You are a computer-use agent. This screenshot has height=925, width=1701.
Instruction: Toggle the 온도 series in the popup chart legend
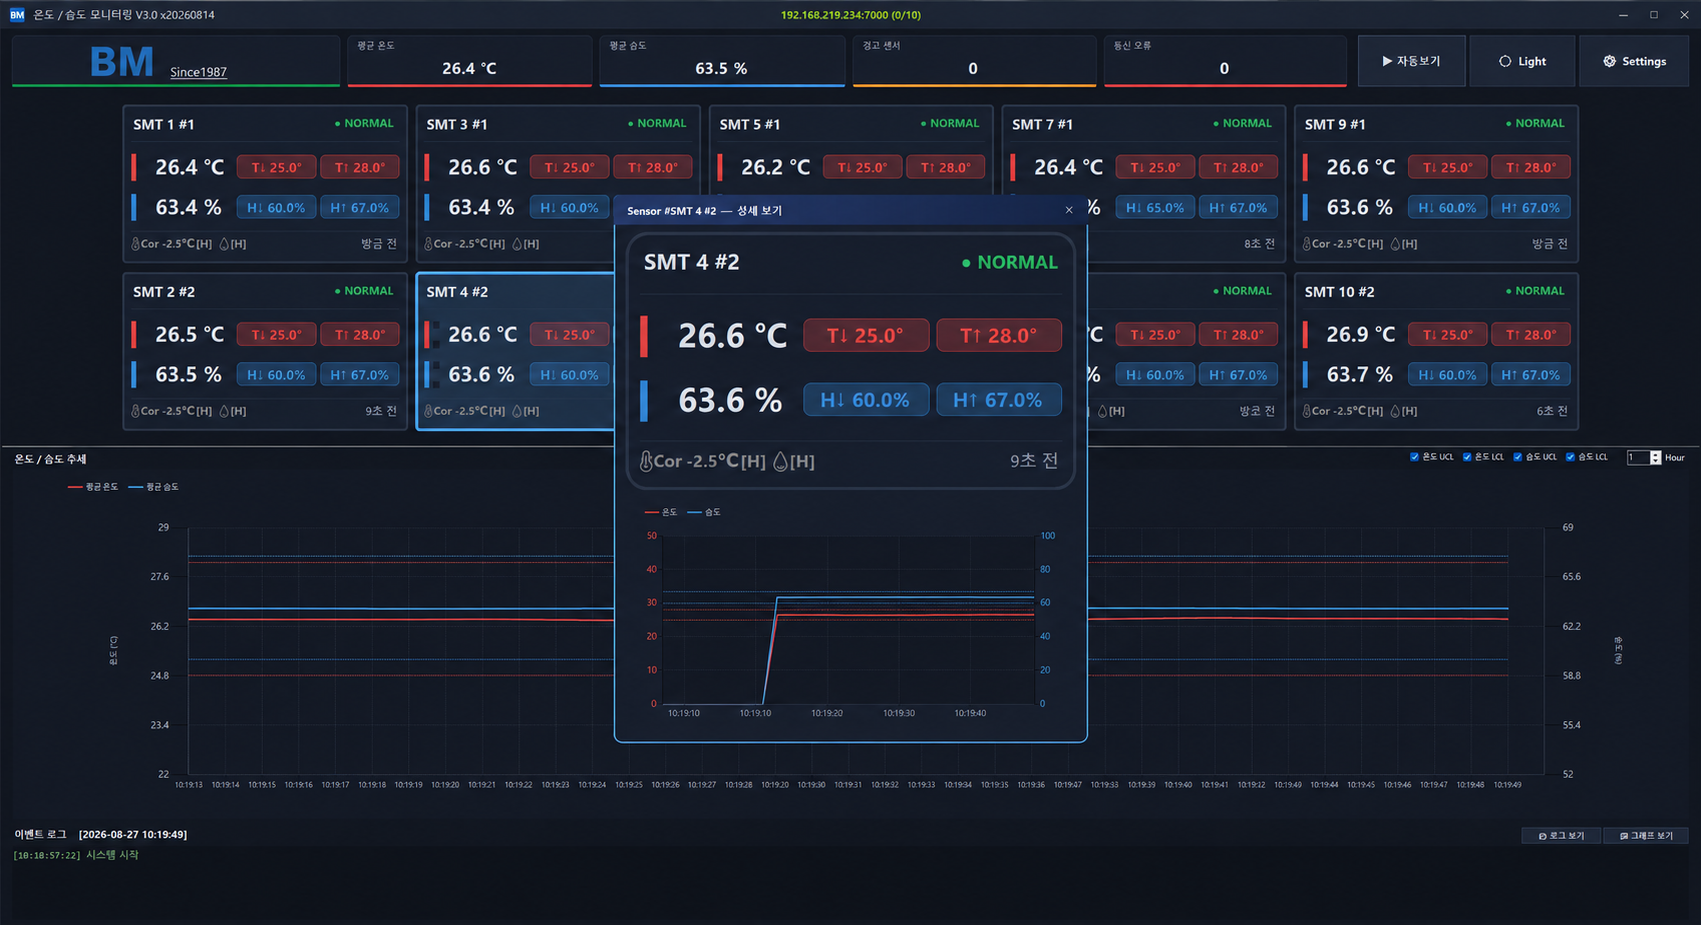tap(661, 512)
